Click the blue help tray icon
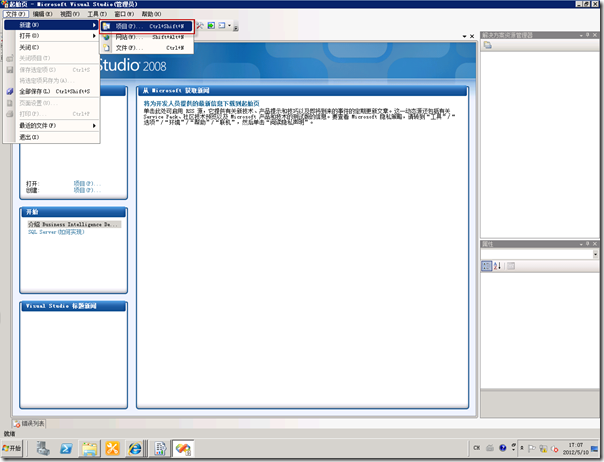Viewport: 604px width, 462px height. point(502,448)
